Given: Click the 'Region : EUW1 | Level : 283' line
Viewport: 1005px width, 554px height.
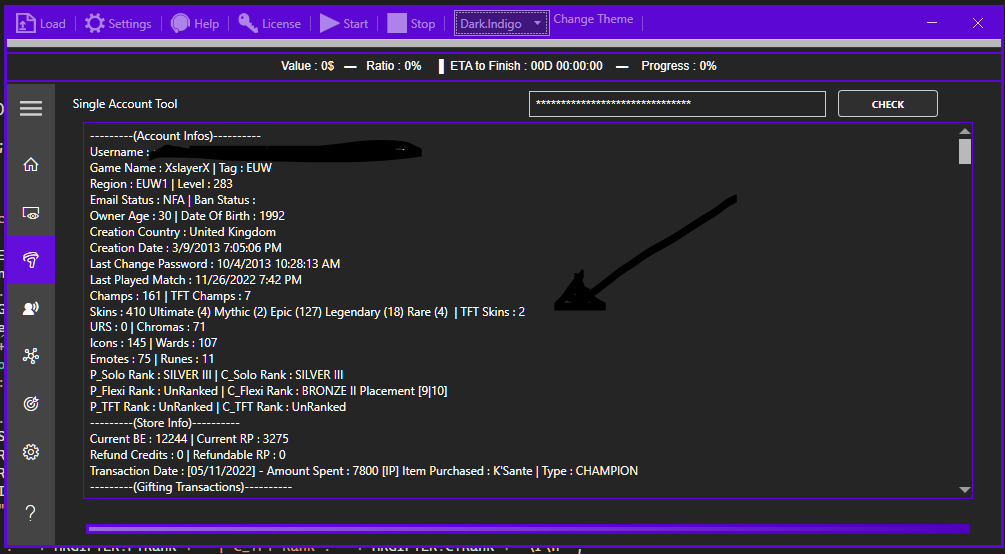Looking at the screenshot, I should coord(161,184).
